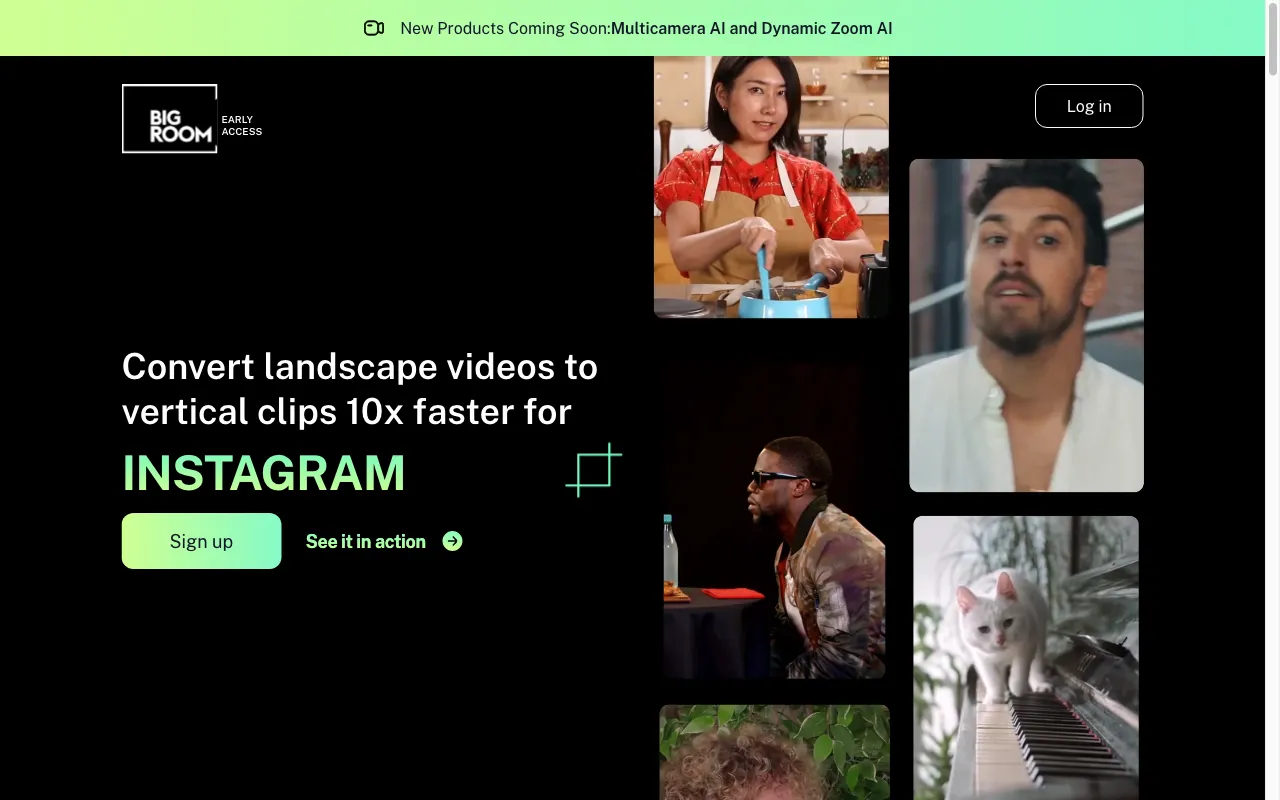Click the EARLY ACCESS label
Image resolution: width=1280 pixels, height=800 pixels.
tap(242, 125)
